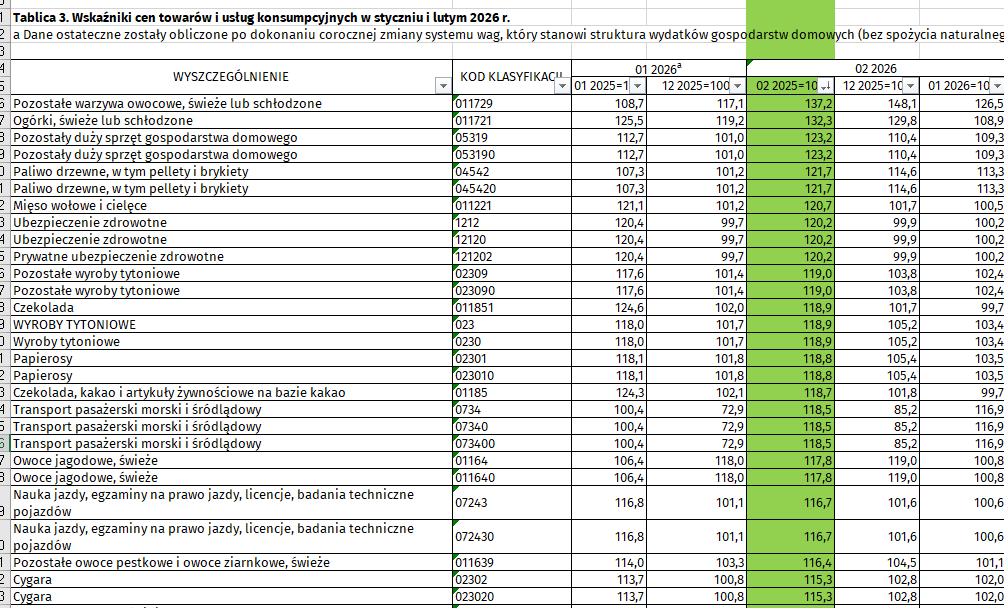
Task: Select code cell 011851
Action: [512, 307]
